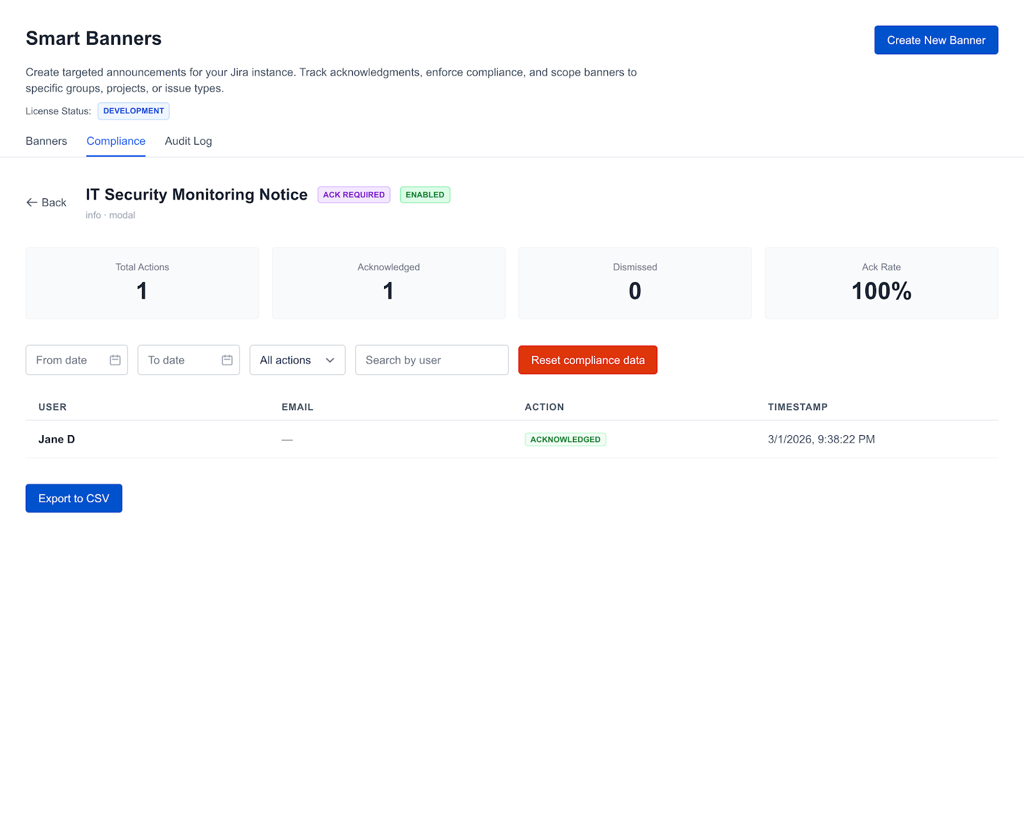The width and height of the screenshot is (1024, 819).
Task: Export compliance records to CSV
Action: click(x=74, y=498)
